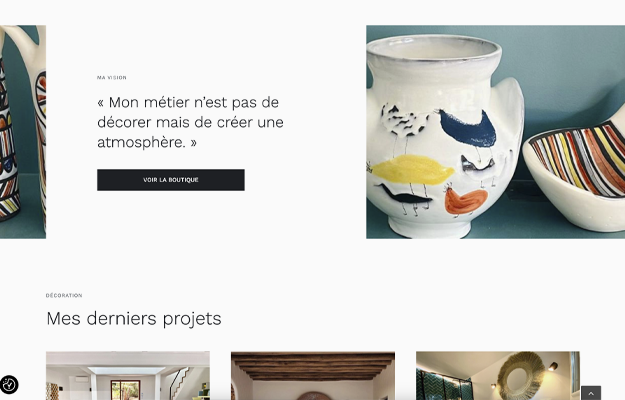Open the cookie consent settings icon

click(9, 384)
